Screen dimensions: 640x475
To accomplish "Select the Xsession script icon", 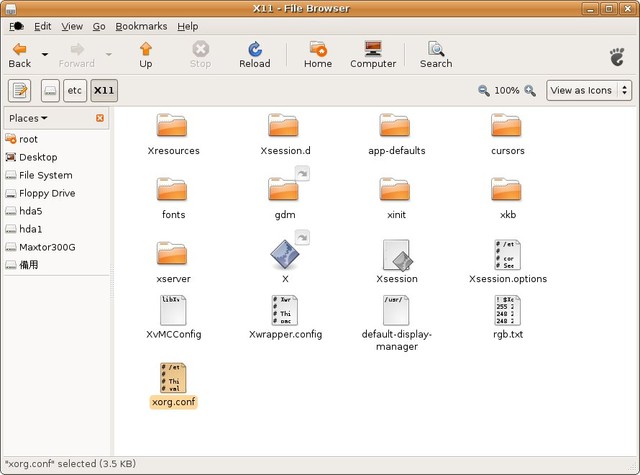I will [x=397, y=255].
